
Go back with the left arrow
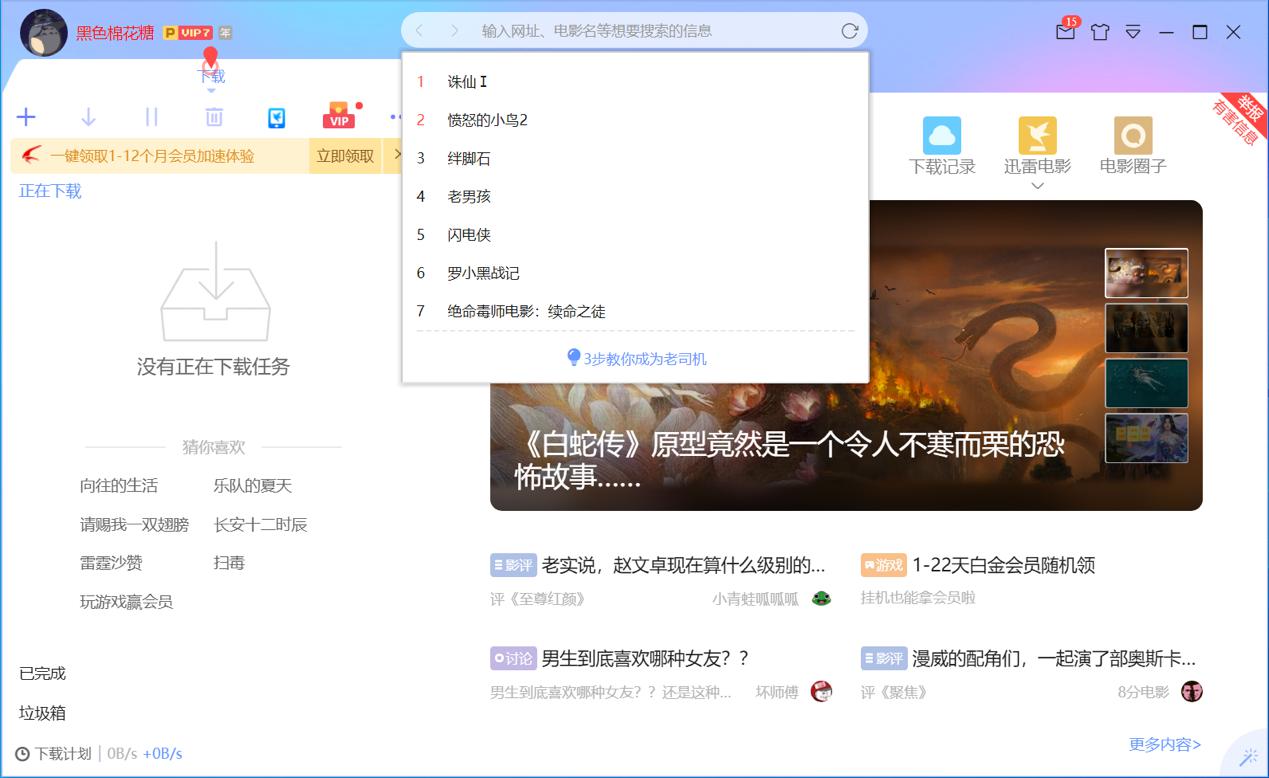click(x=419, y=31)
